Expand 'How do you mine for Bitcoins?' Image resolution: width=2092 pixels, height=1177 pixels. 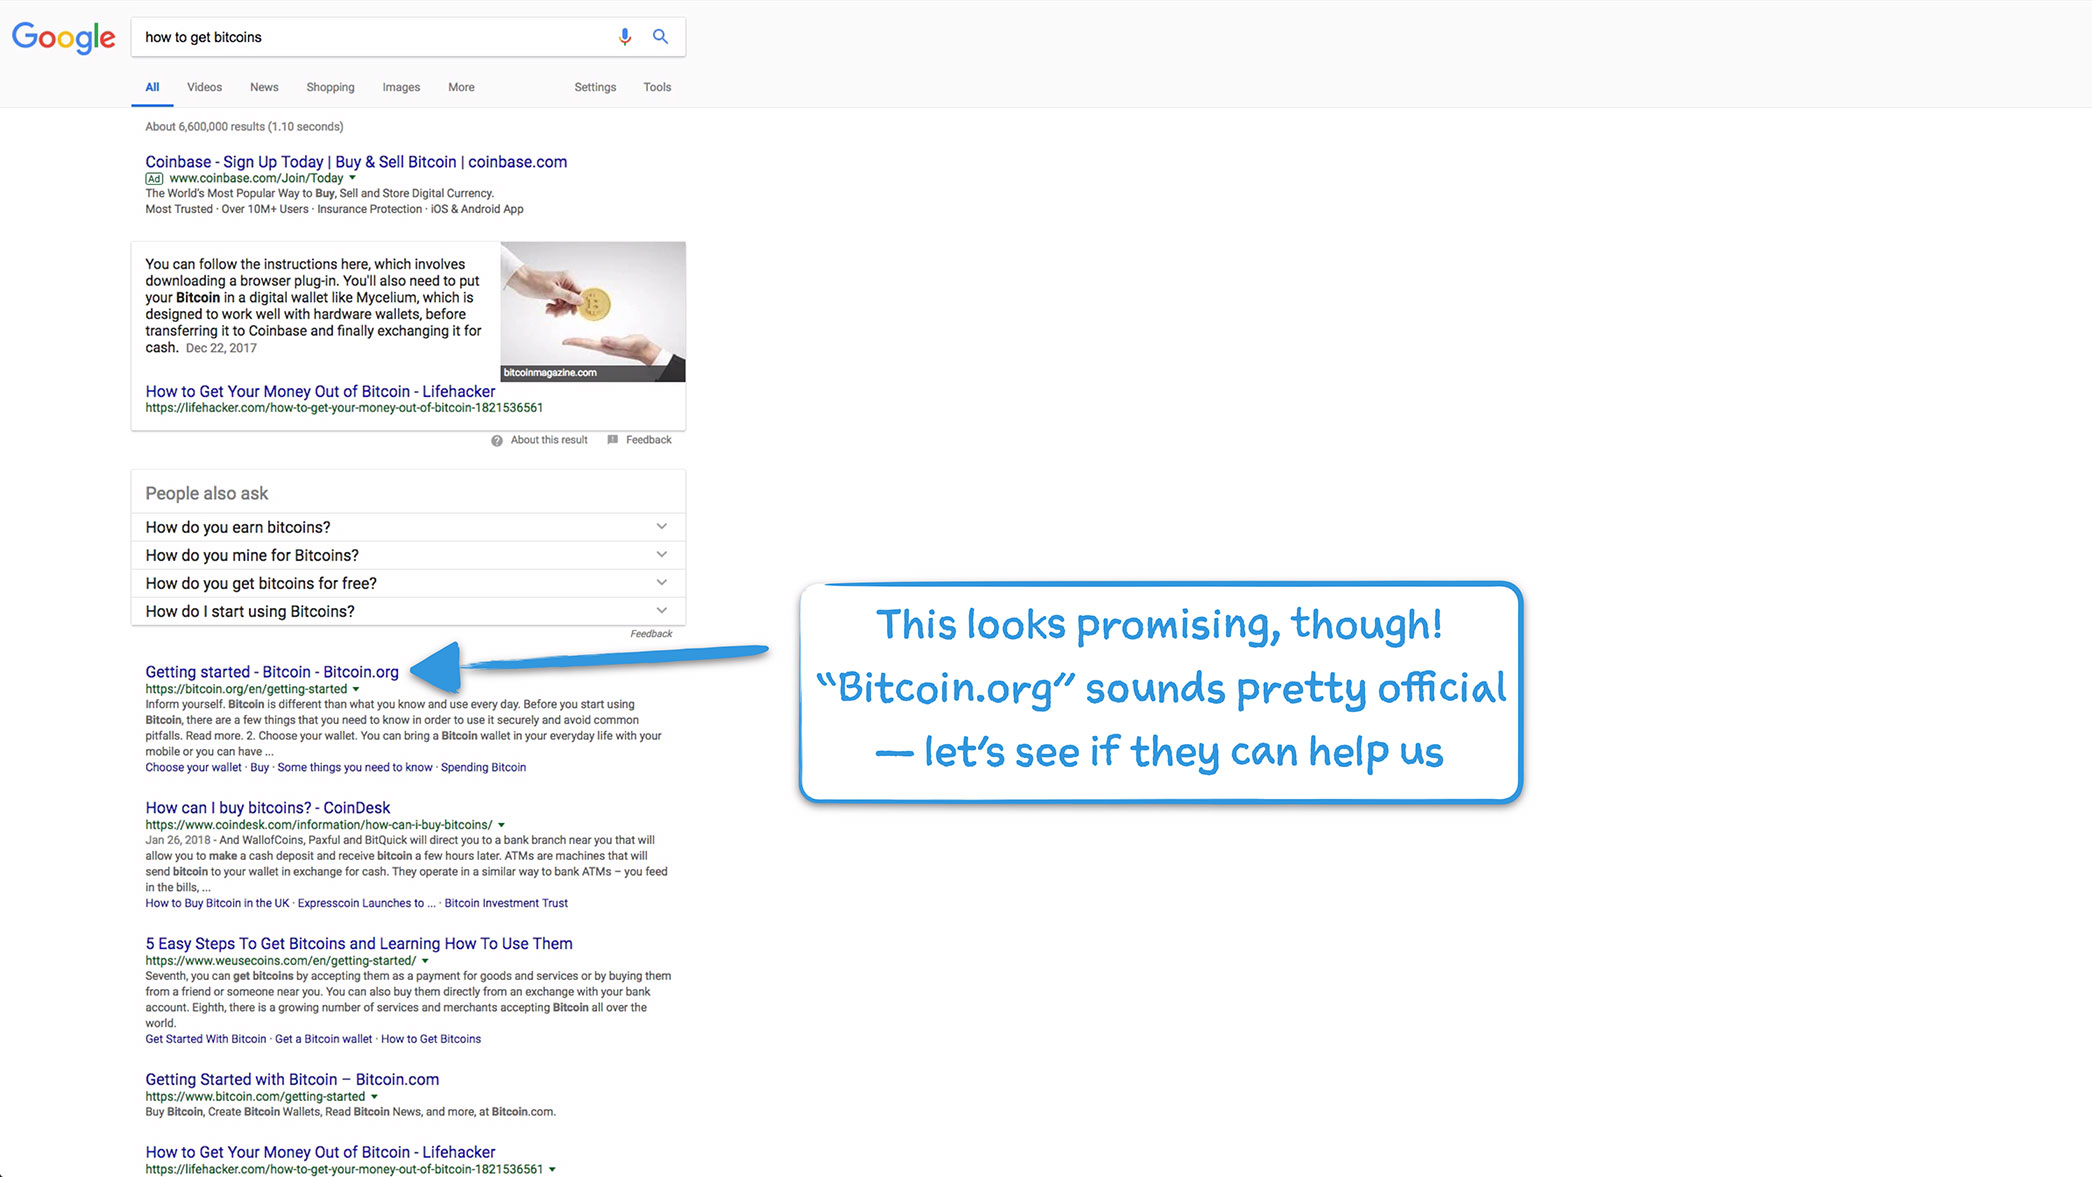tap(661, 555)
